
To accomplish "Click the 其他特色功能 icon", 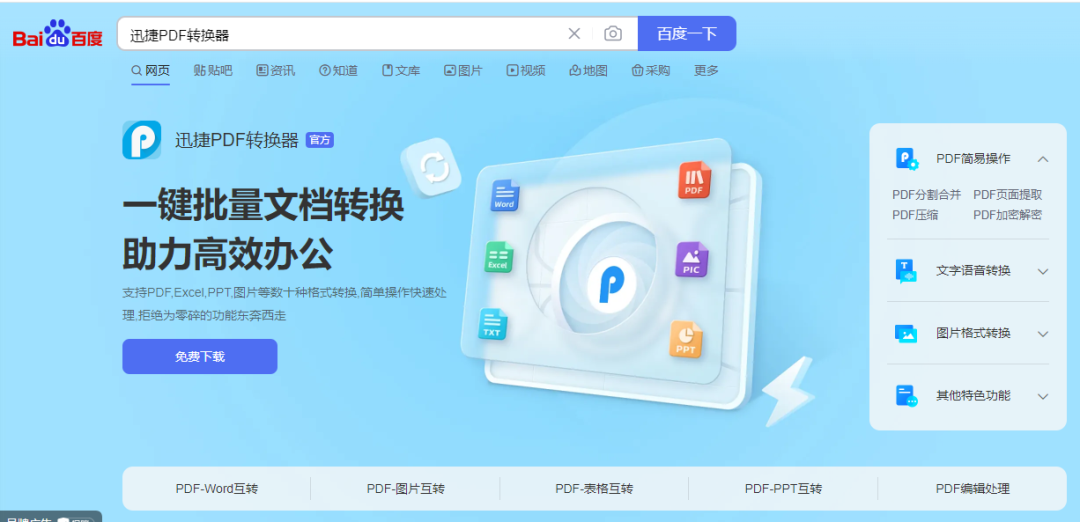I will (906, 396).
